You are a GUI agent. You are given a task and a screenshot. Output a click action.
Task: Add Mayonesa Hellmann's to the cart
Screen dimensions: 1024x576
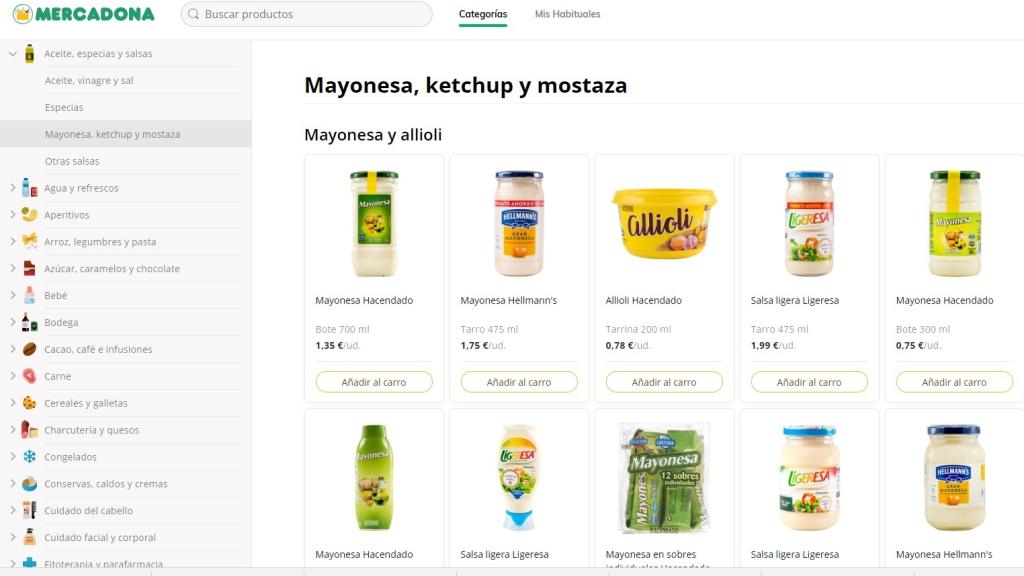518,381
